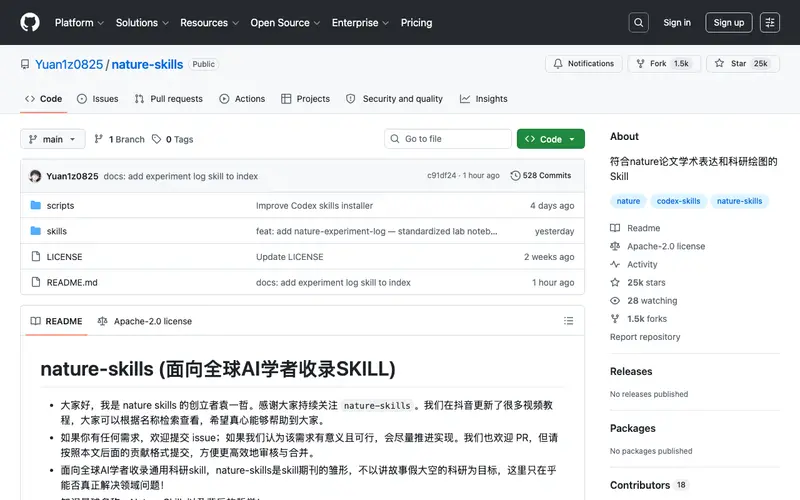800x500 pixels.
Task: Click the eye icon beside 28 watching
Action: coord(615,301)
